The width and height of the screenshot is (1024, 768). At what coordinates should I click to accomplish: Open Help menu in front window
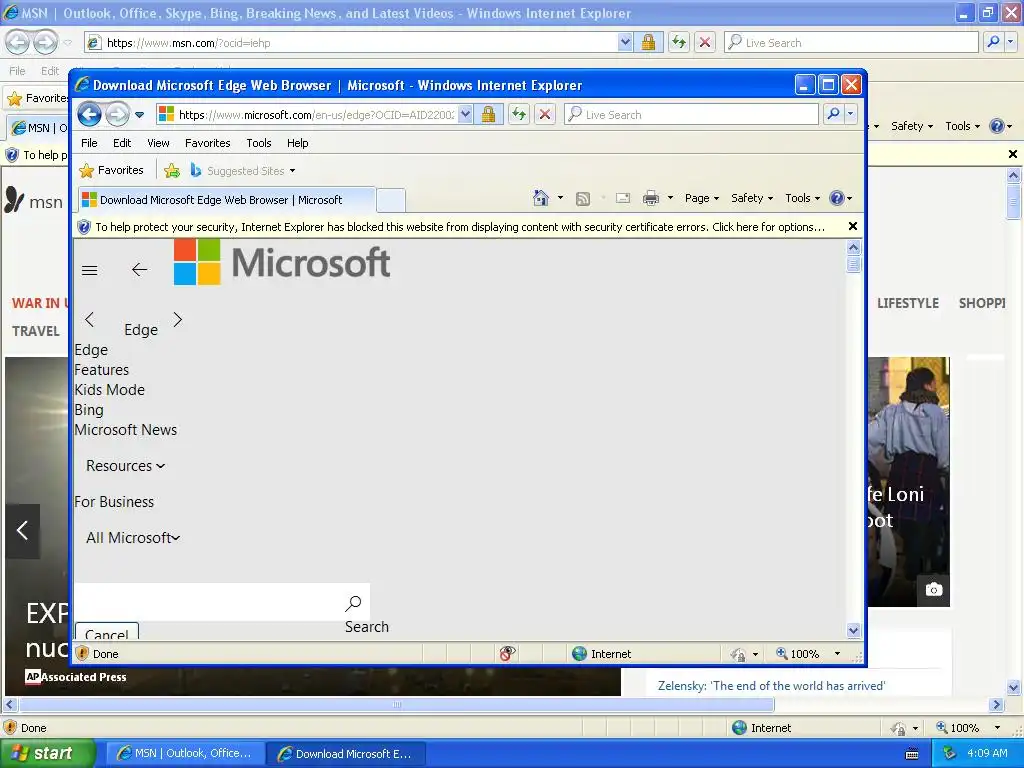297,143
